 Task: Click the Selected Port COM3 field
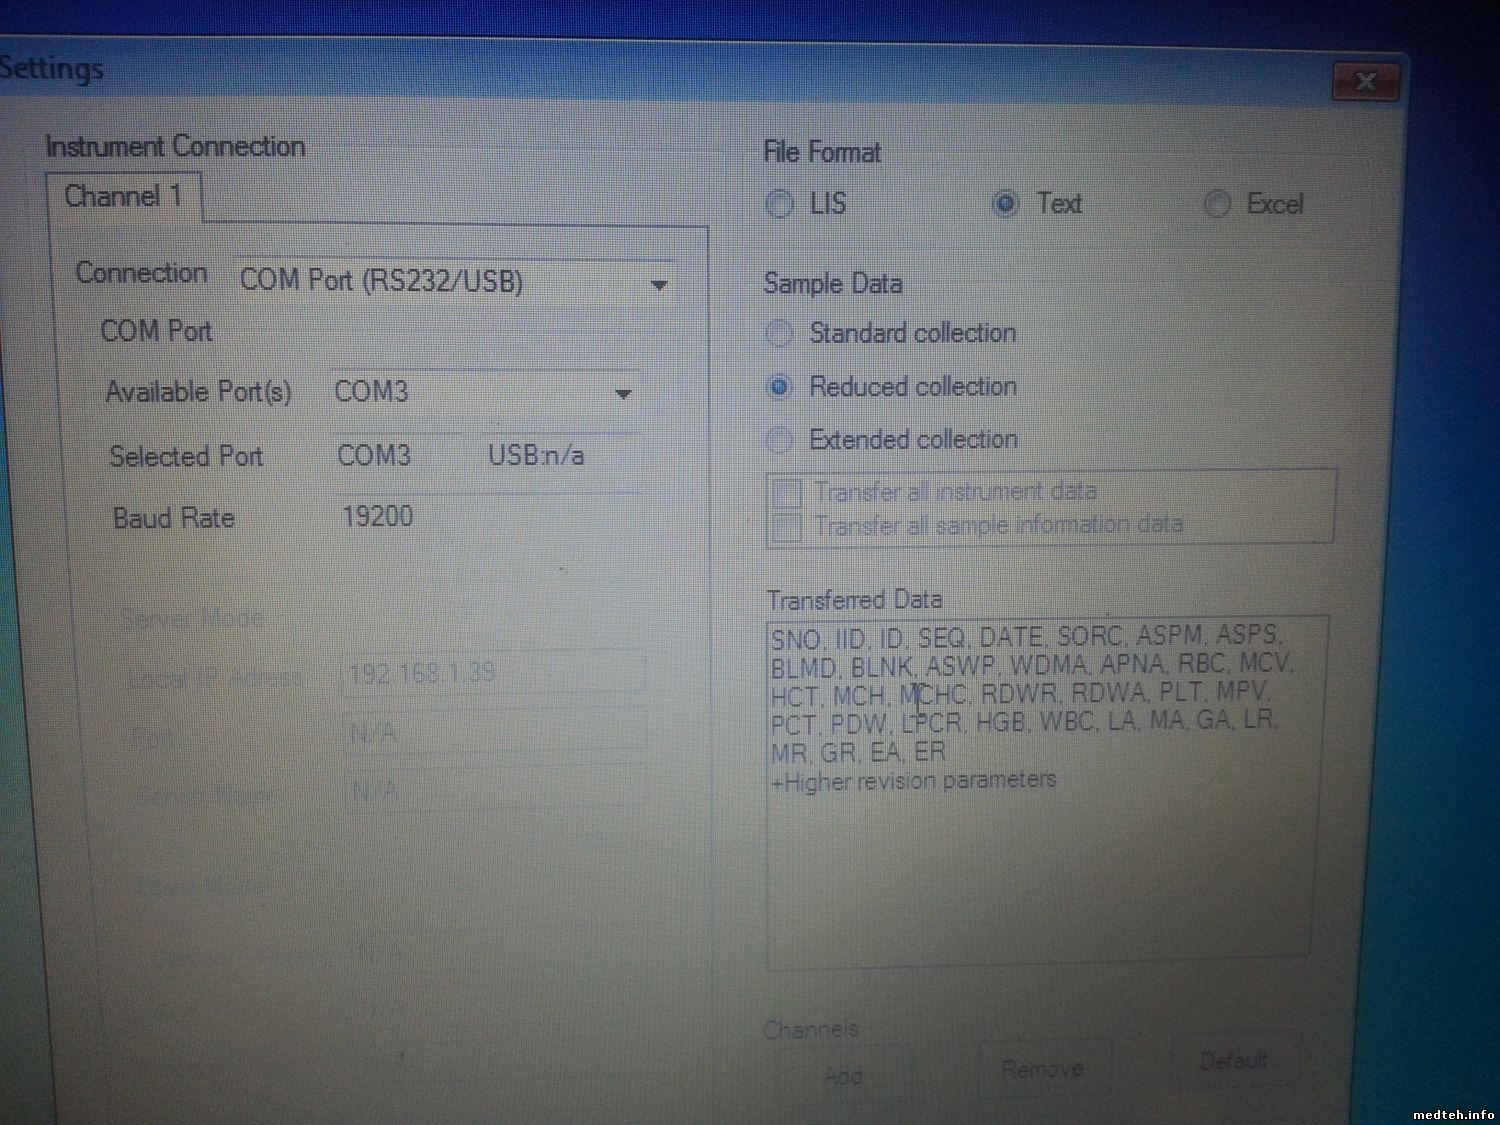point(374,456)
